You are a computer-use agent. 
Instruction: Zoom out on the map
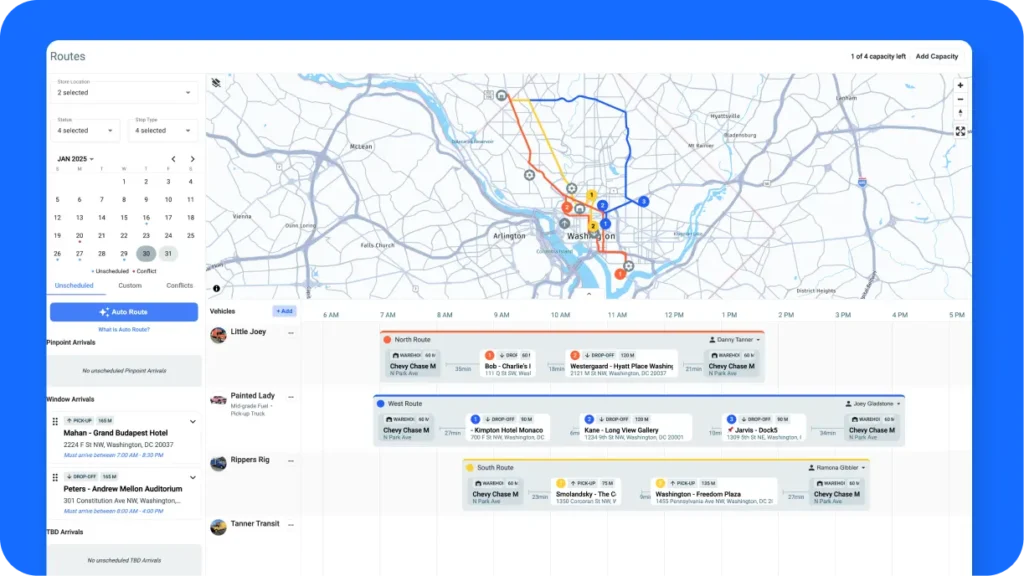coord(960,99)
